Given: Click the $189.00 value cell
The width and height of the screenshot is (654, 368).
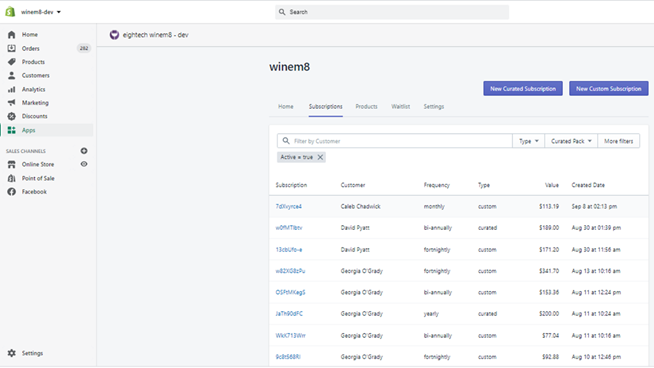Looking at the screenshot, I should coord(549,228).
